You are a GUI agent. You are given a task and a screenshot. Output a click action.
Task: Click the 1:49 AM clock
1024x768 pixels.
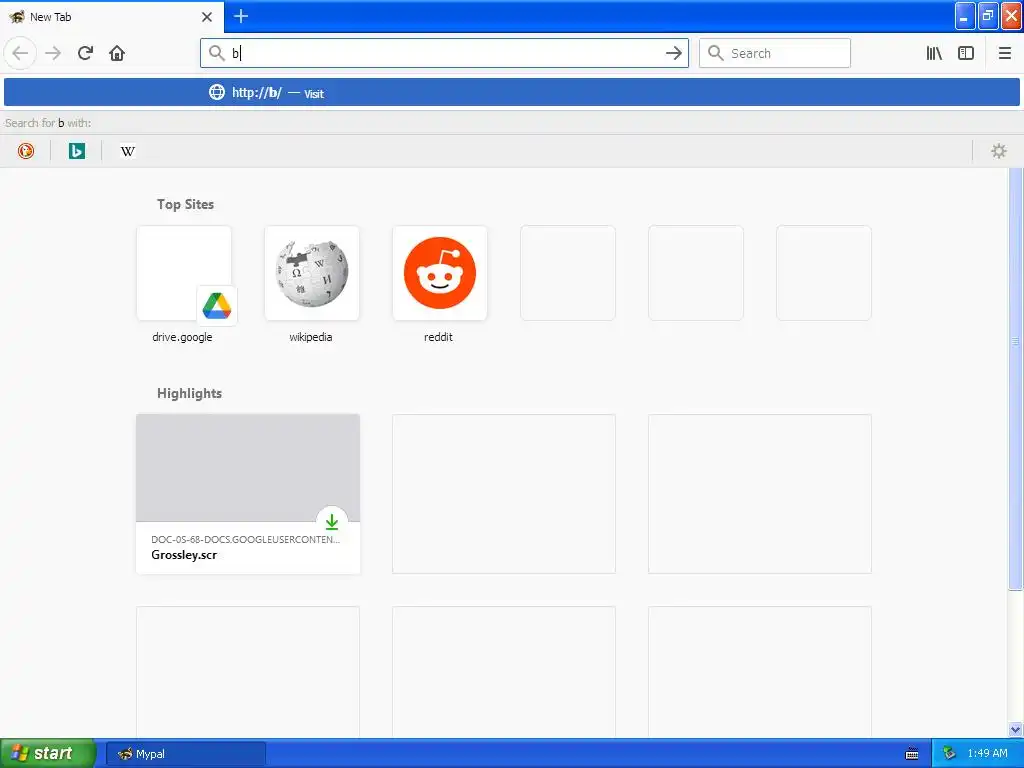click(x=987, y=753)
